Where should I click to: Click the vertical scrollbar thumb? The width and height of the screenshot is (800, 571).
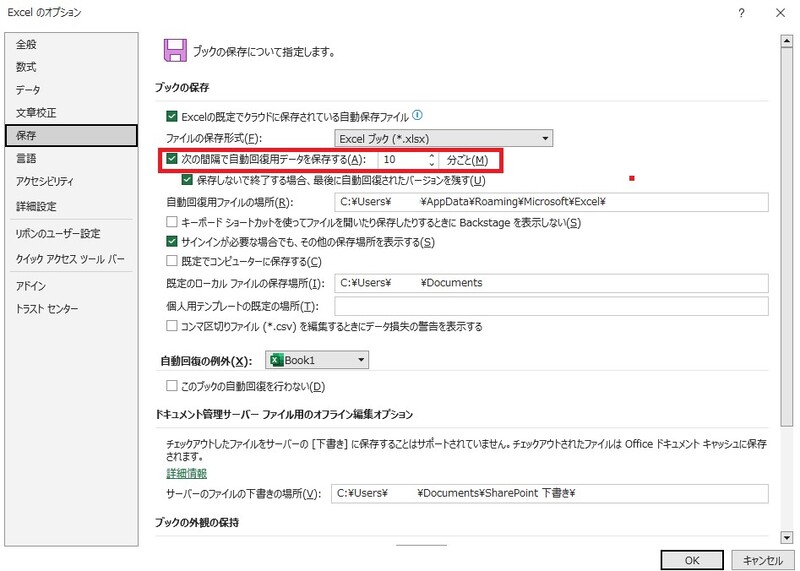[x=786, y=237]
